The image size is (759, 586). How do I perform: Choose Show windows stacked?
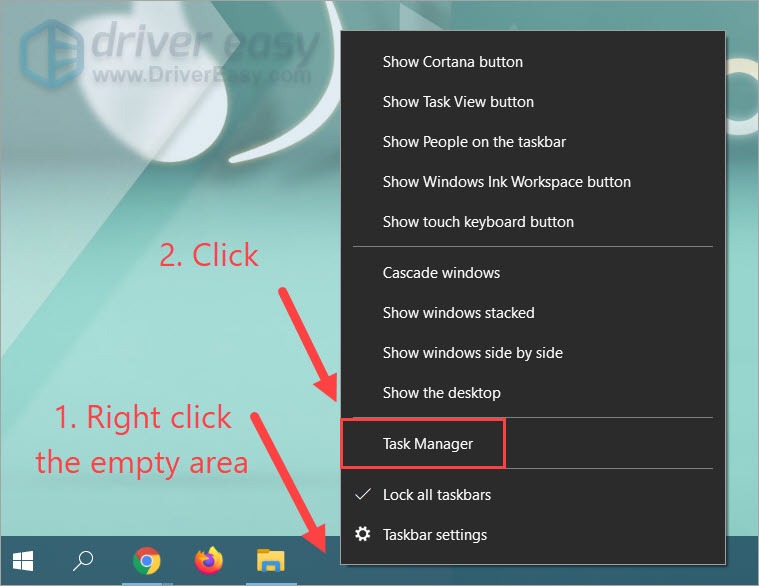point(458,313)
